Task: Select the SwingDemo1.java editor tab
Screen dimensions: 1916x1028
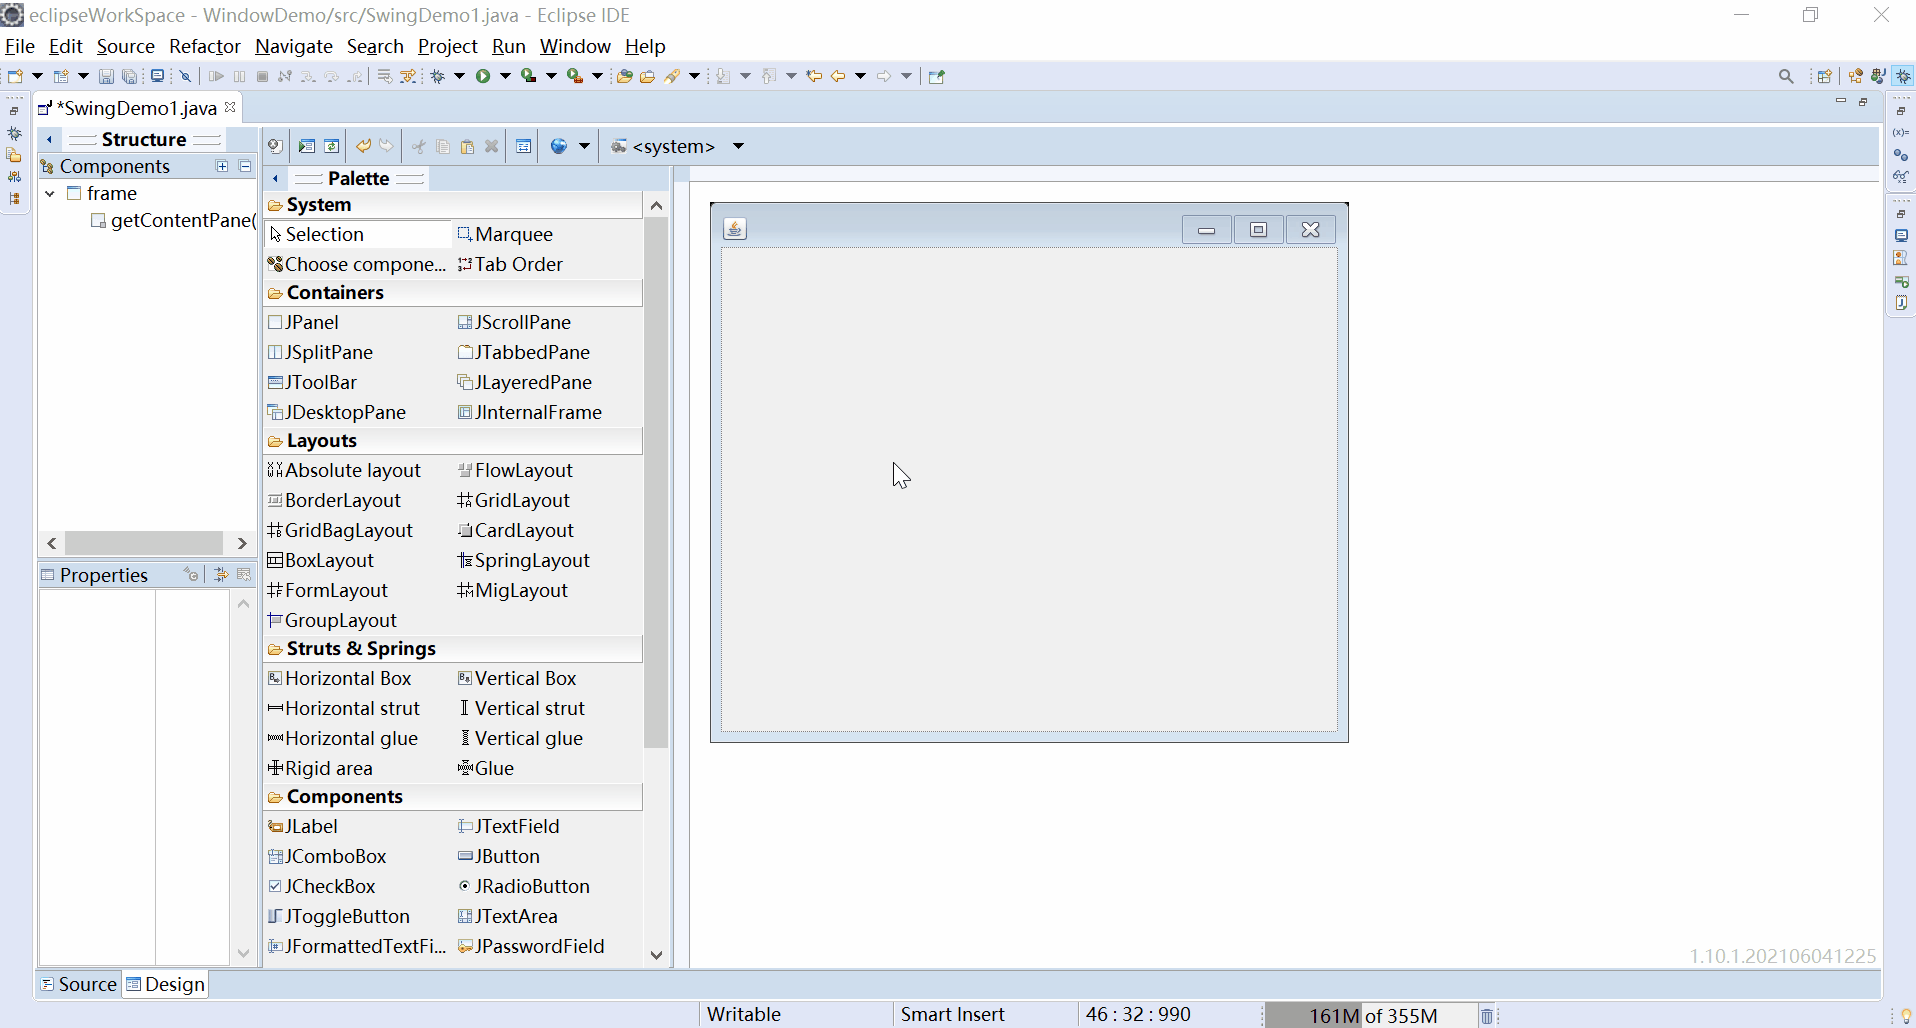Action: pyautogui.click(x=136, y=108)
